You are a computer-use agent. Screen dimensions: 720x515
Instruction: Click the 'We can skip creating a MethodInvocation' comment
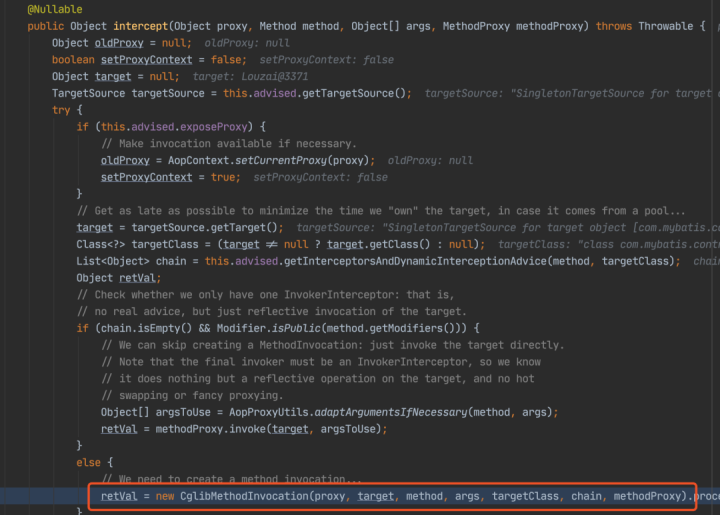332,345
